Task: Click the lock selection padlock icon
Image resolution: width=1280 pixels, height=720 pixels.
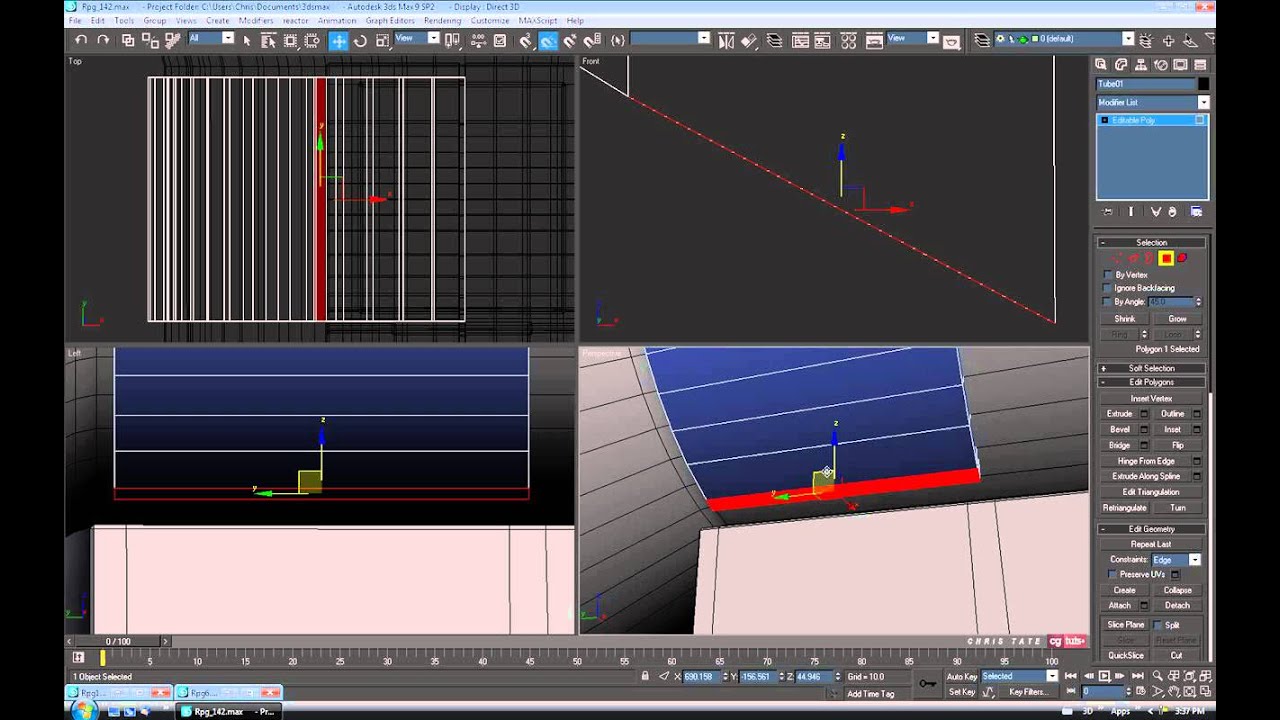Action: point(645,676)
